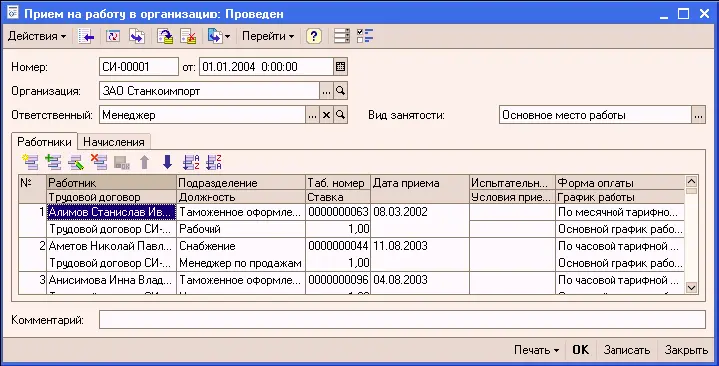Click the table scrollbar up arrow
The width and height of the screenshot is (719, 366).
tap(691, 182)
